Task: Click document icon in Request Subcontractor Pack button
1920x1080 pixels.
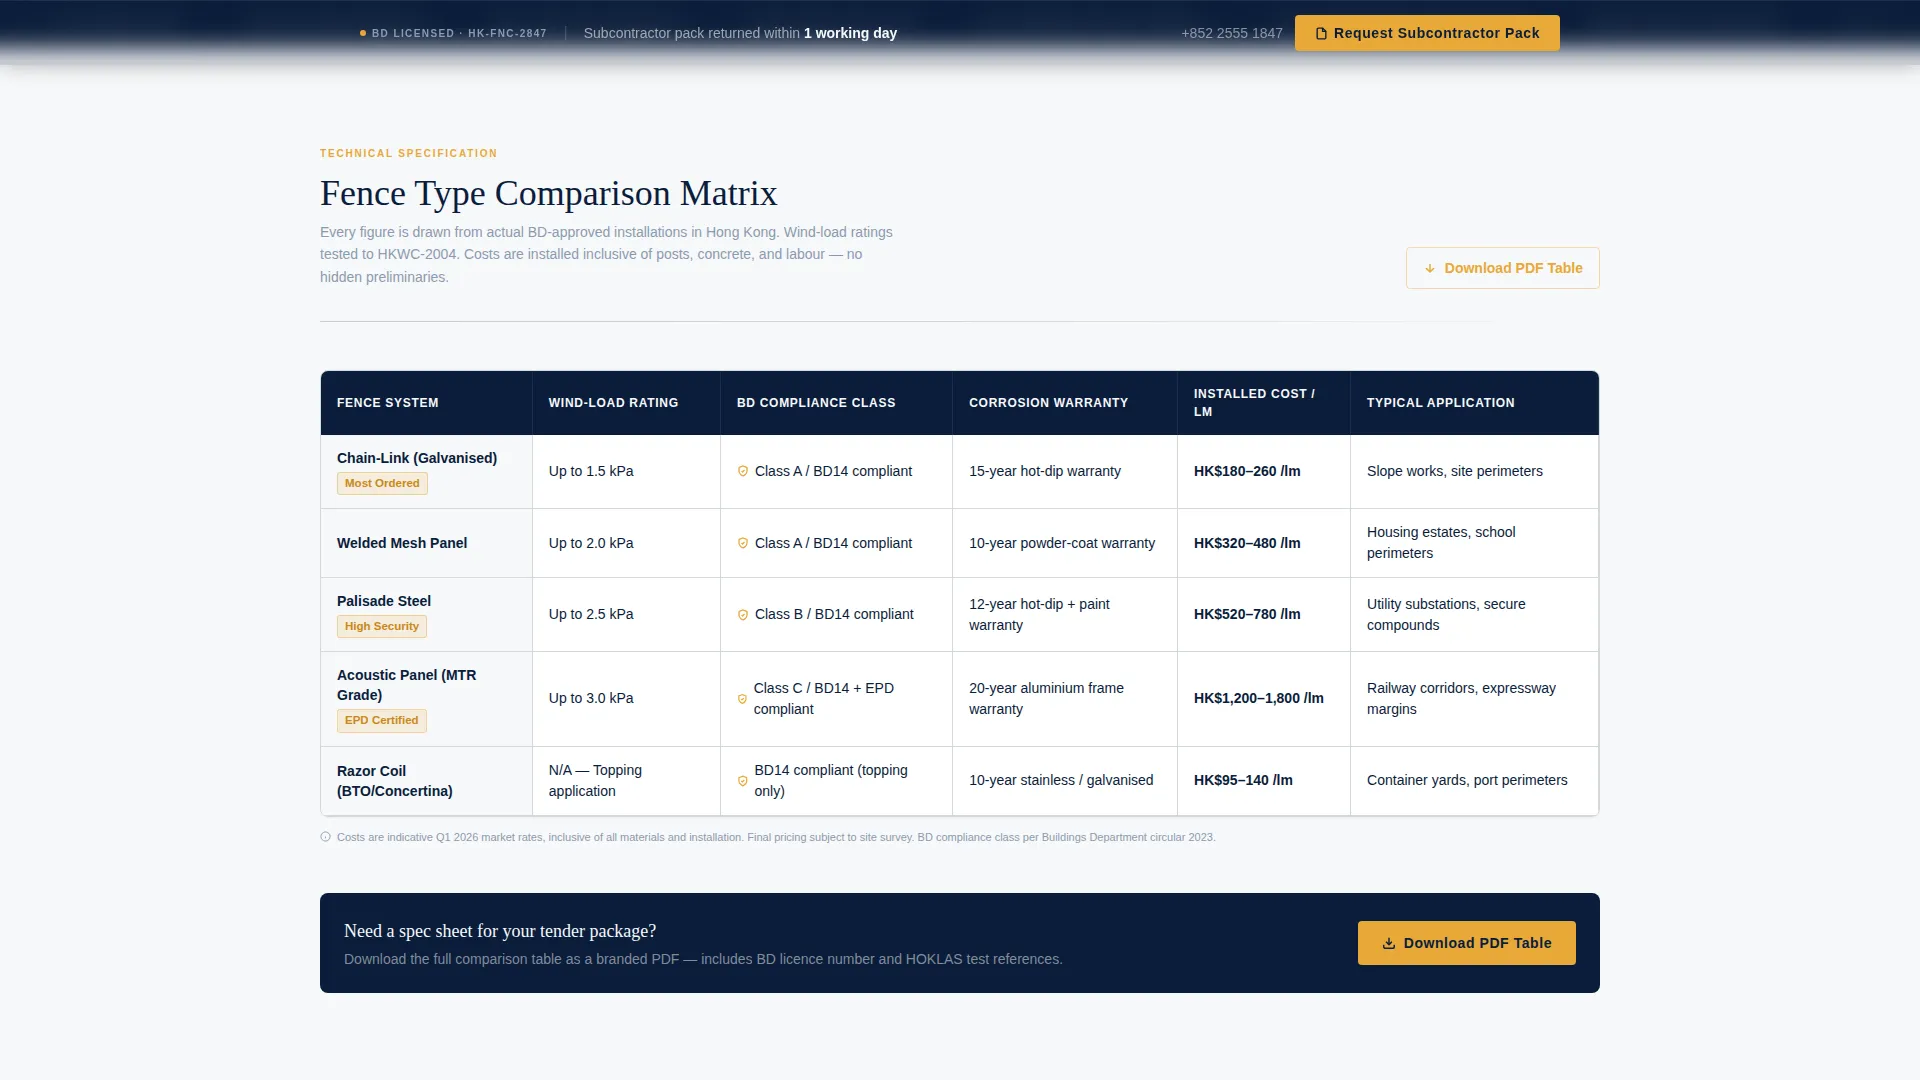Action: click(x=1321, y=34)
